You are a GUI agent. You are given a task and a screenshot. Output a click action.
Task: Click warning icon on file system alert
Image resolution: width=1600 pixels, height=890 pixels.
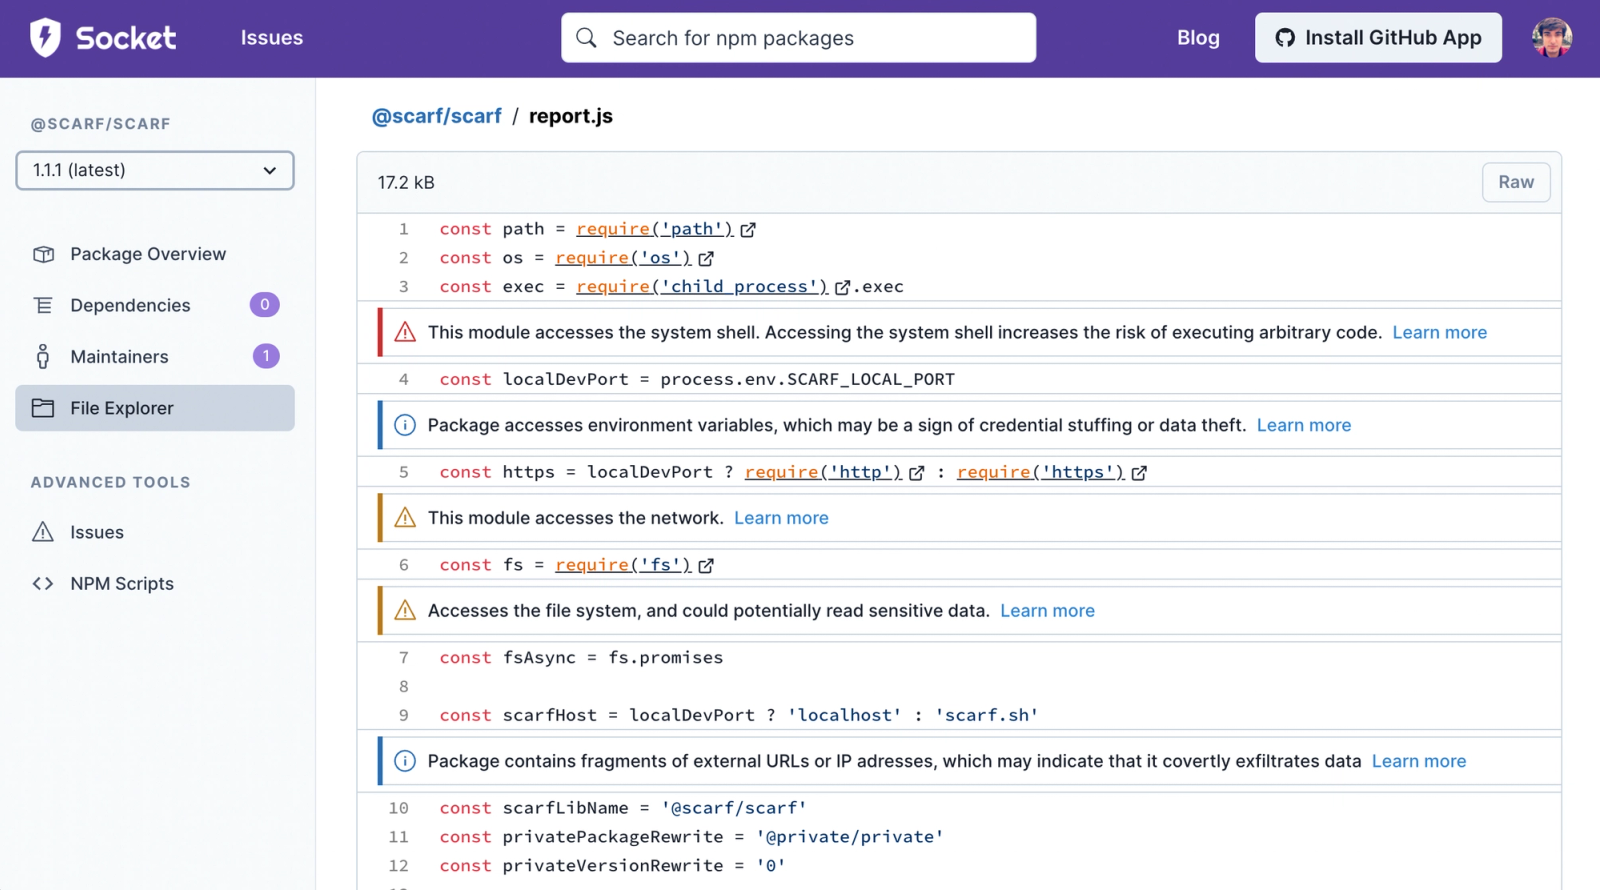[405, 610]
